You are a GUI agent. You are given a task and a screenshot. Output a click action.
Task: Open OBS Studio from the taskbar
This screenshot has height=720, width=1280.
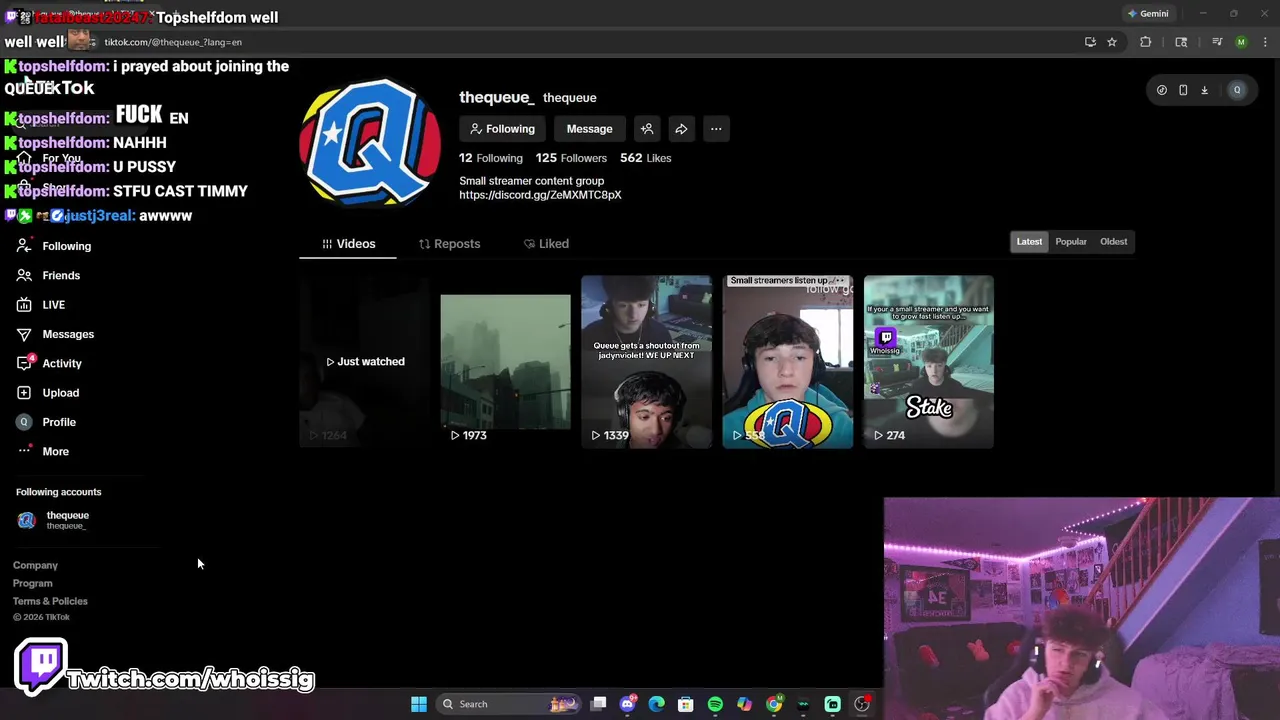(862, 704)
